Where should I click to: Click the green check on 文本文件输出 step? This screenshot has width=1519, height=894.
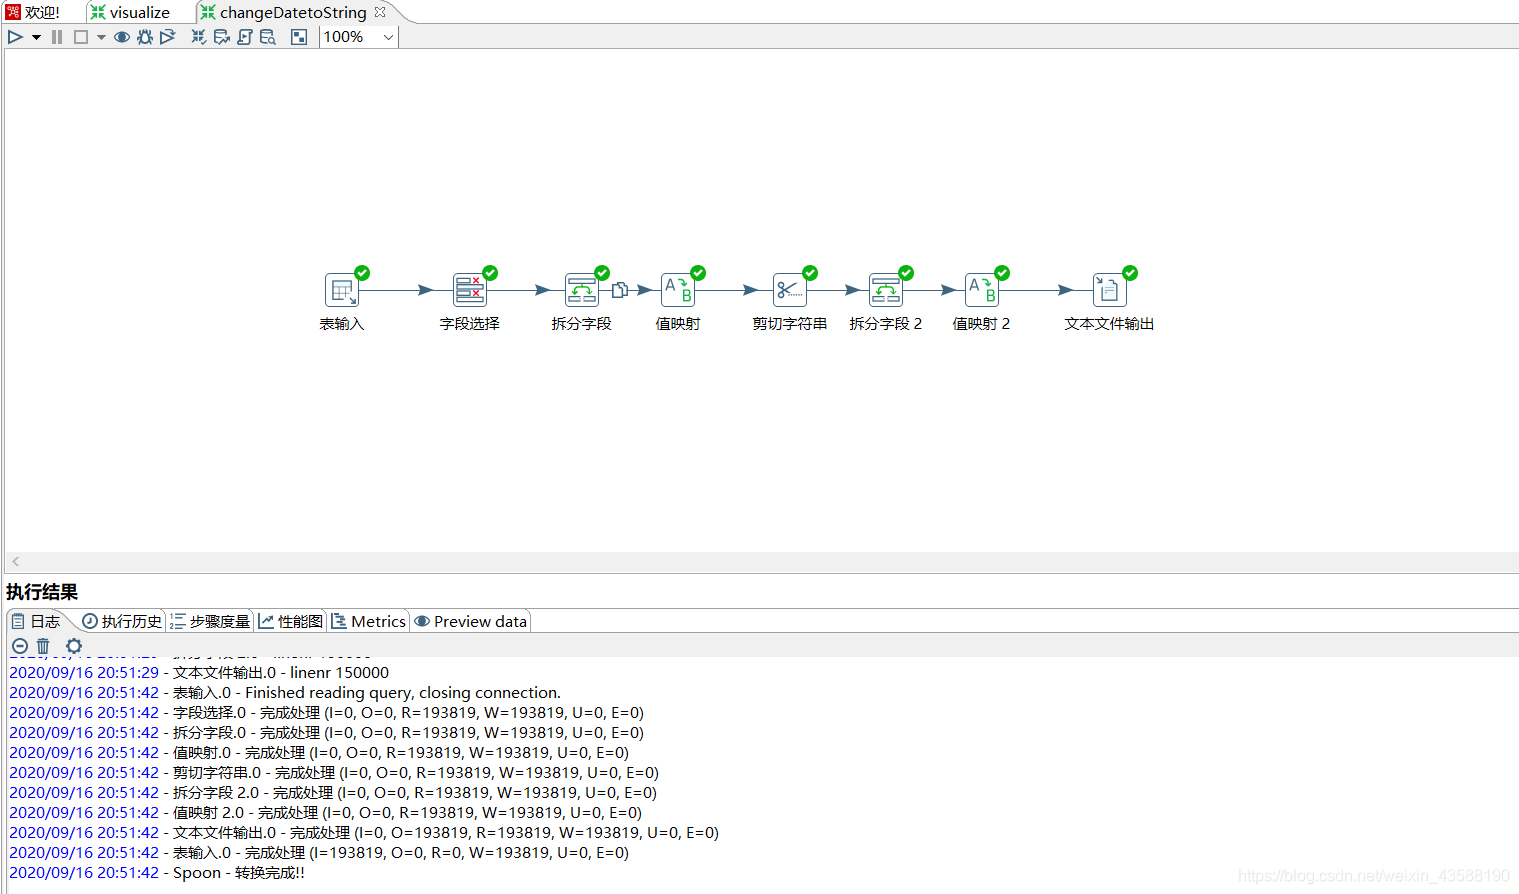pyautogui.click(x=1130, y=273)
